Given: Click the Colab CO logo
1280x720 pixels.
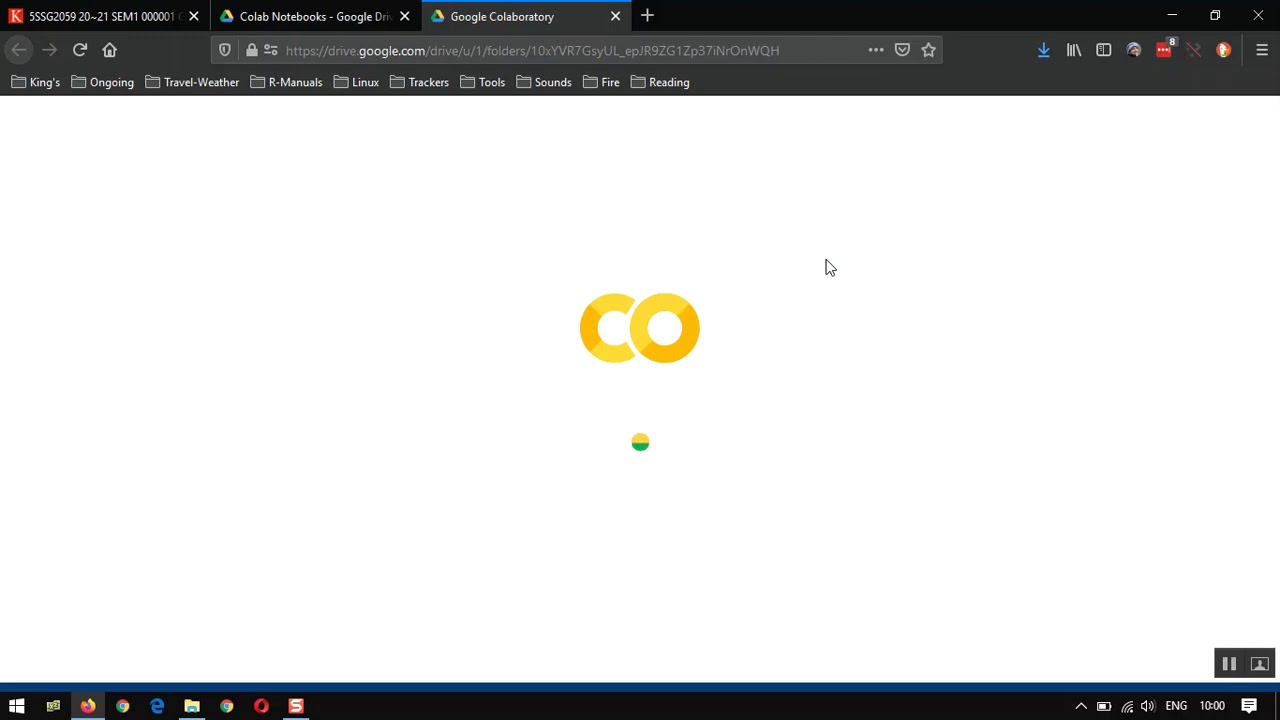Looking at the screenshot, I should (640, 328).
